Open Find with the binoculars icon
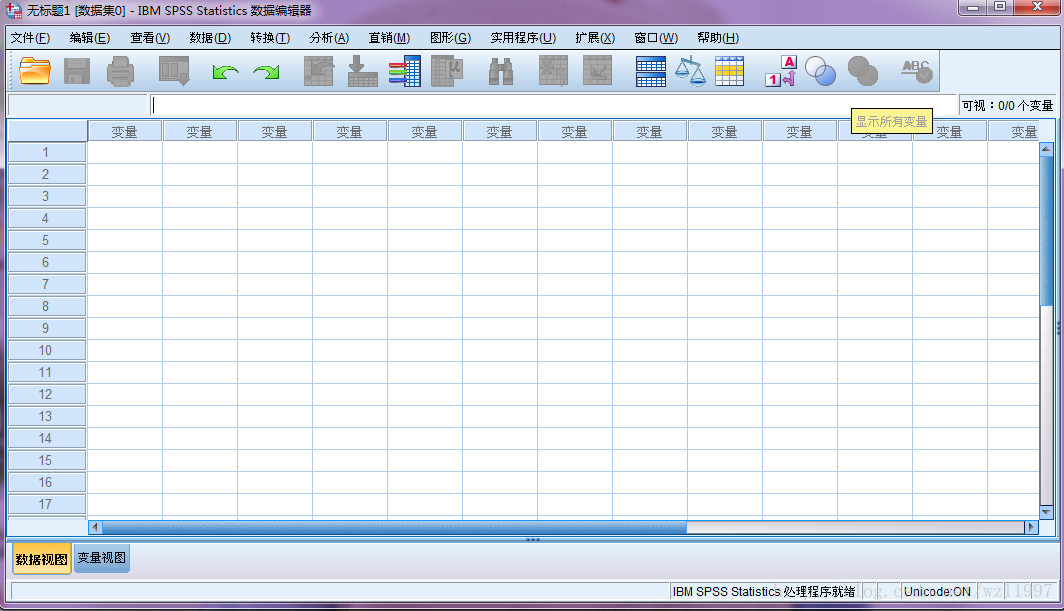 click(501, 71)
